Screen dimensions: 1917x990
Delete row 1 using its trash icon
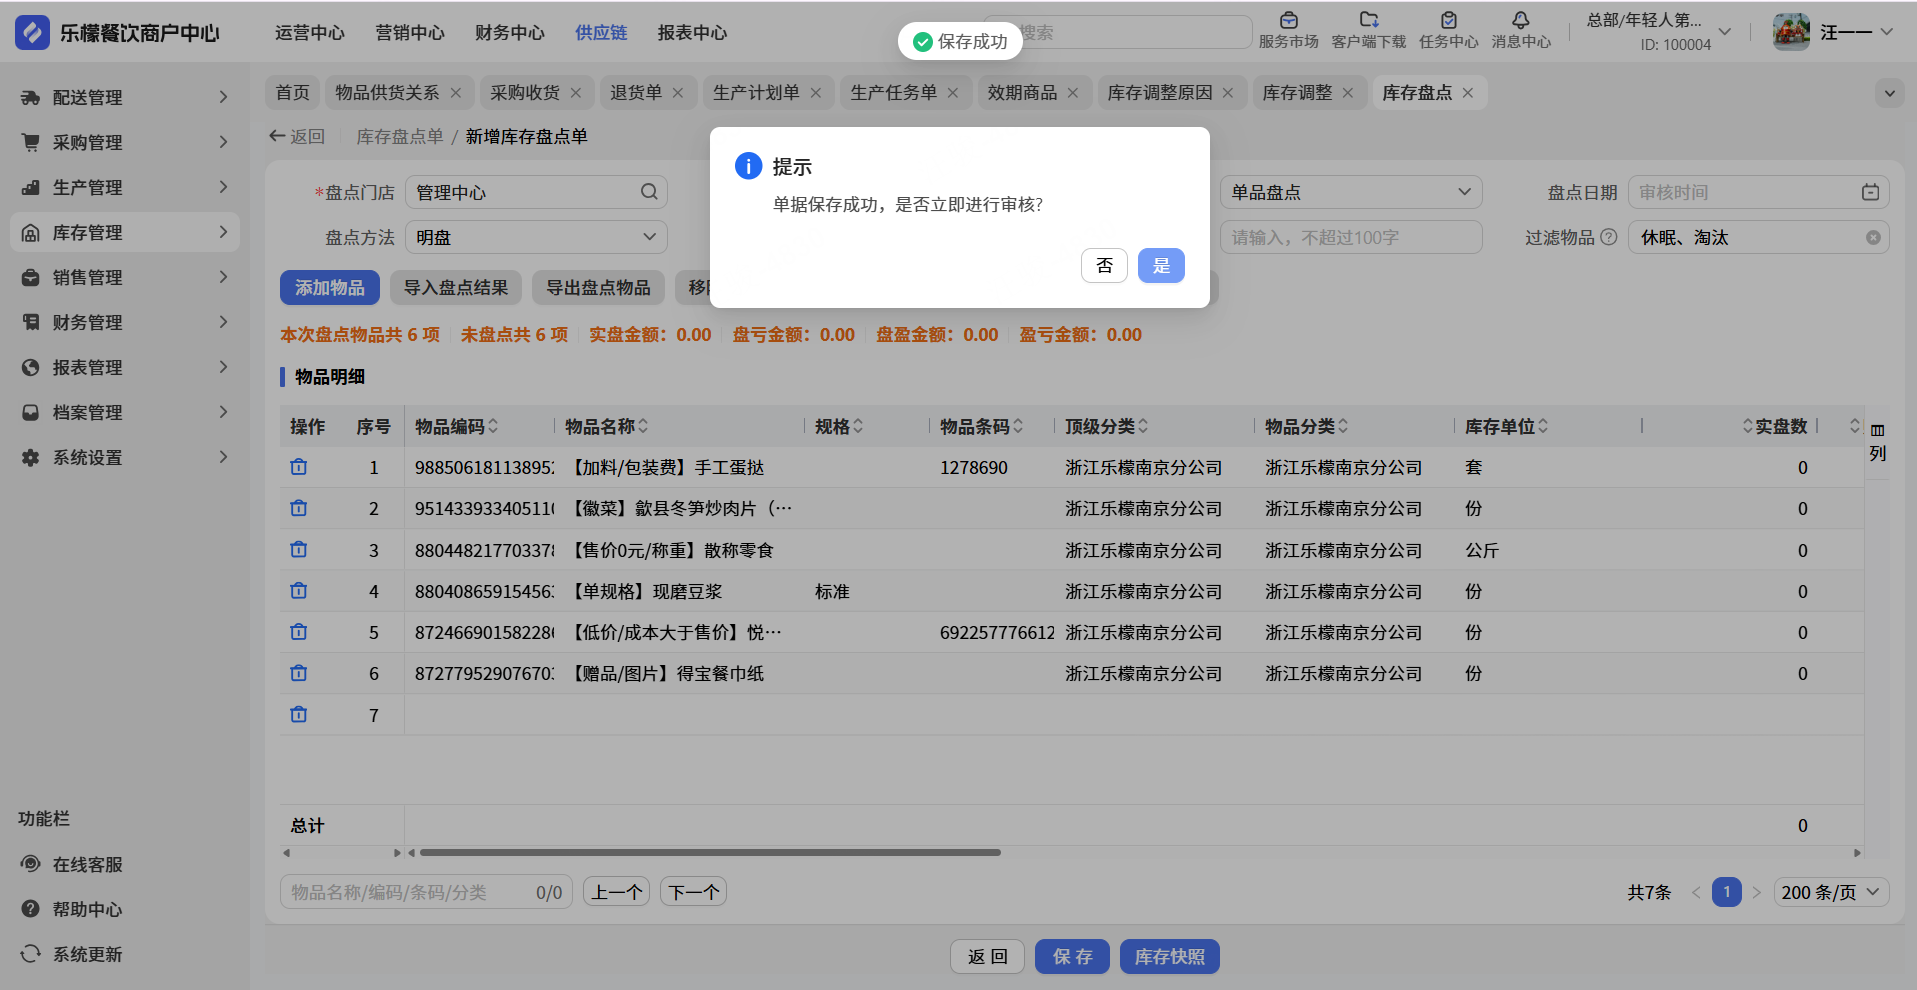(x=299, y=467)
